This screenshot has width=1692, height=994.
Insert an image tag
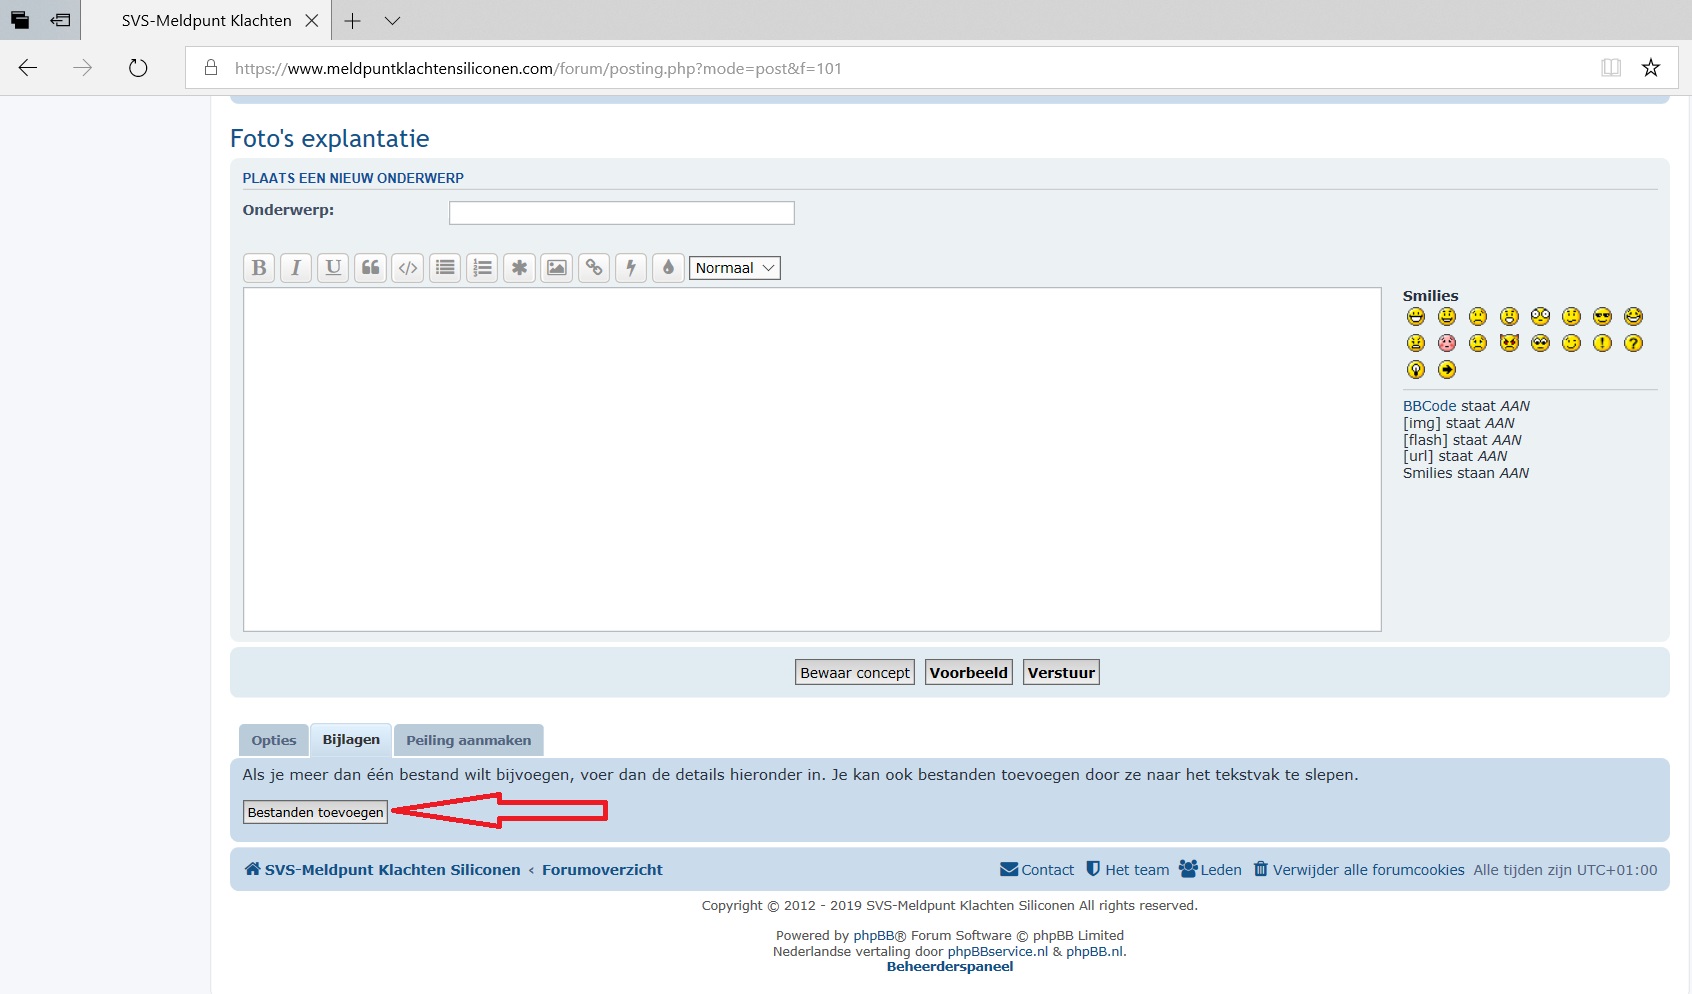[x=556, y=268]
